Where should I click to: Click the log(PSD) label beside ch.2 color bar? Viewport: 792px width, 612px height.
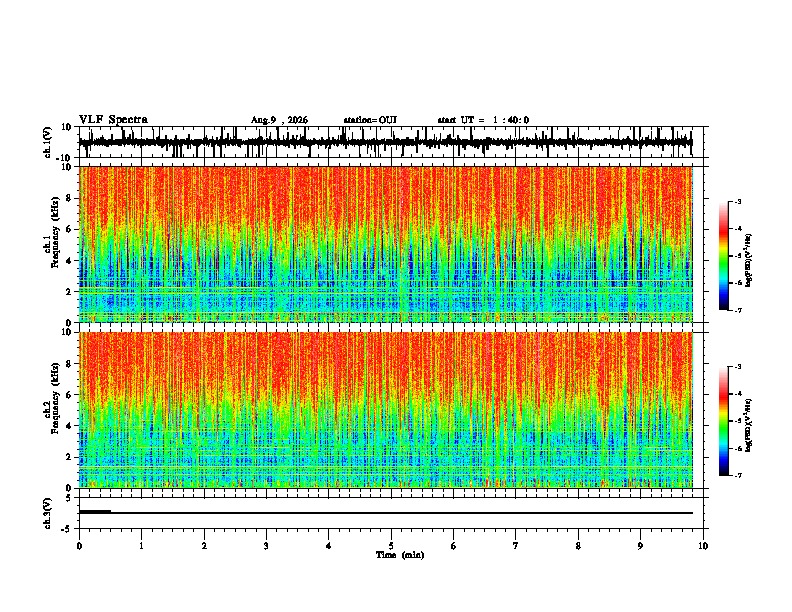tap(749, 425)
